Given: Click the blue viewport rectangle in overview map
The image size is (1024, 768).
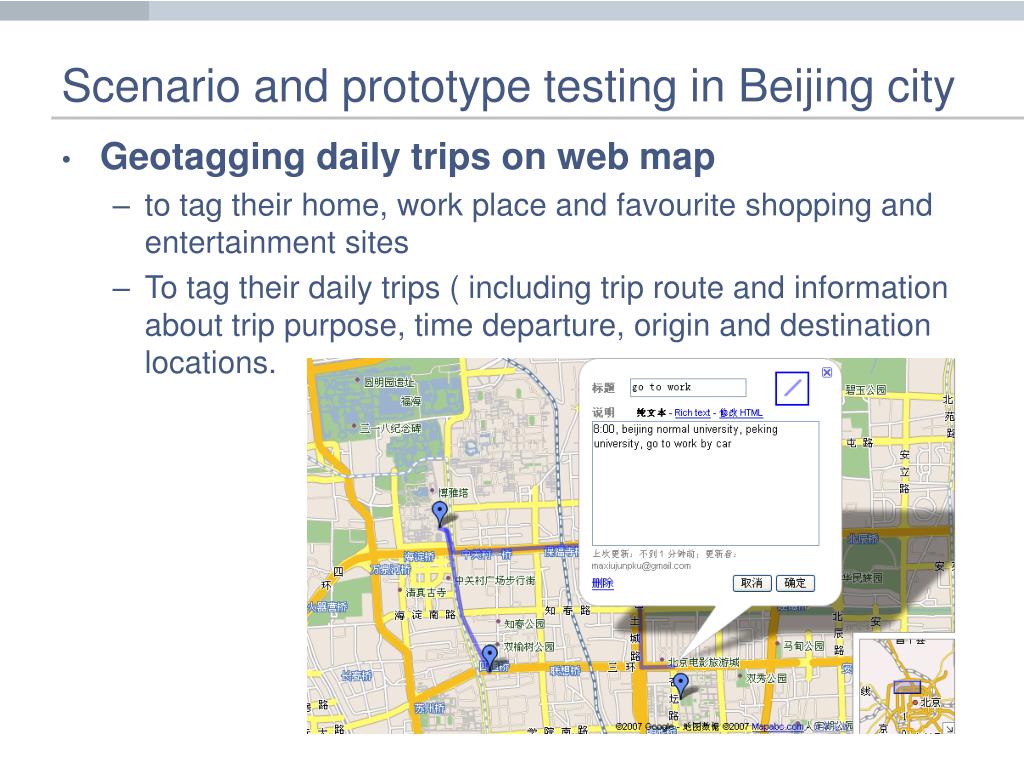Looking at the screenshot, I should 906,687.
